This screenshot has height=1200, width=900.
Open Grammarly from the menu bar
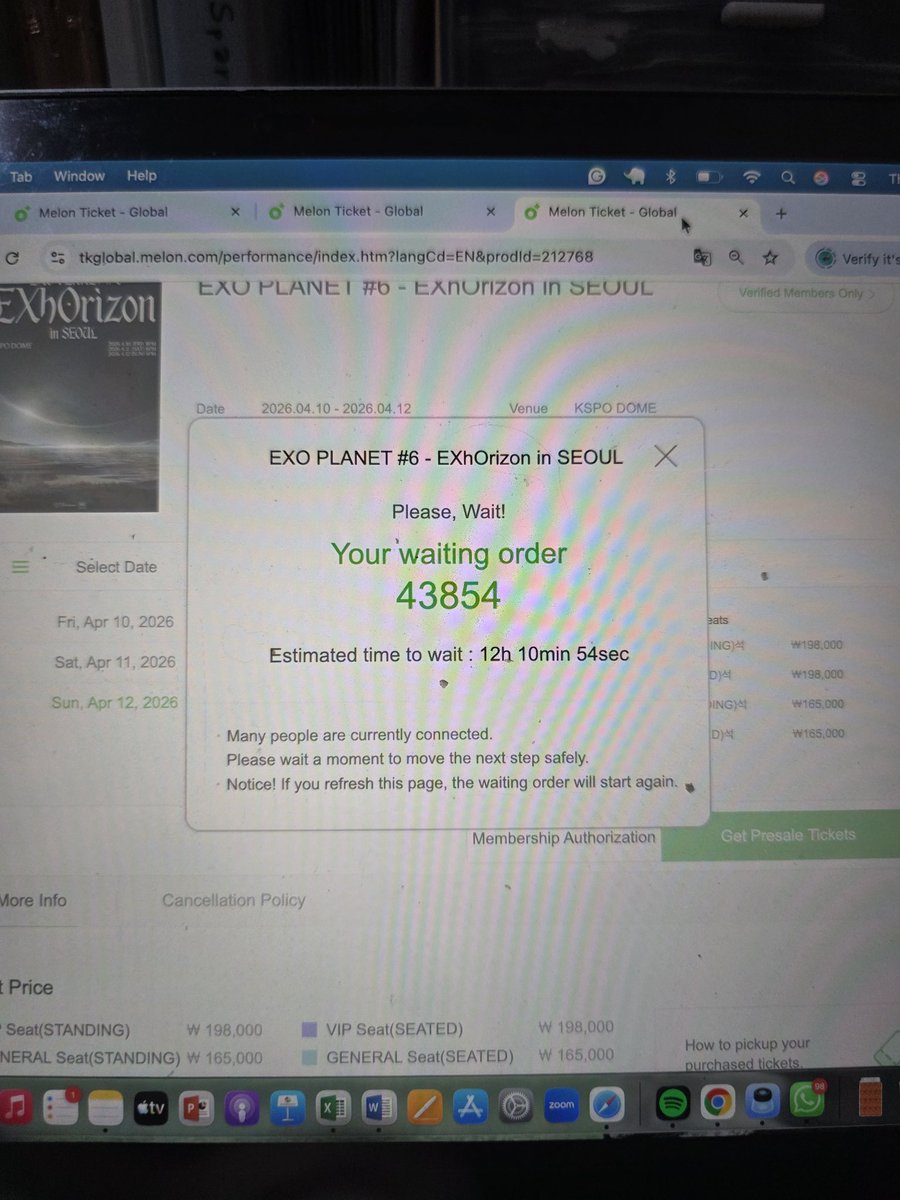[x=597, y=177]
